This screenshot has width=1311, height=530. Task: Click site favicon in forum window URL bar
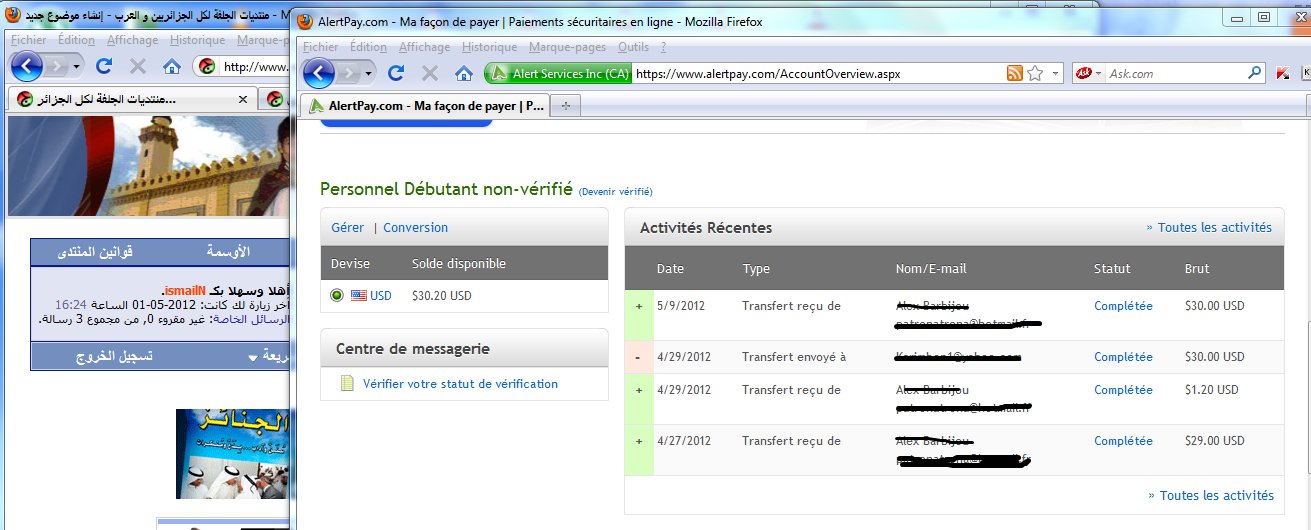click(206, 67)
